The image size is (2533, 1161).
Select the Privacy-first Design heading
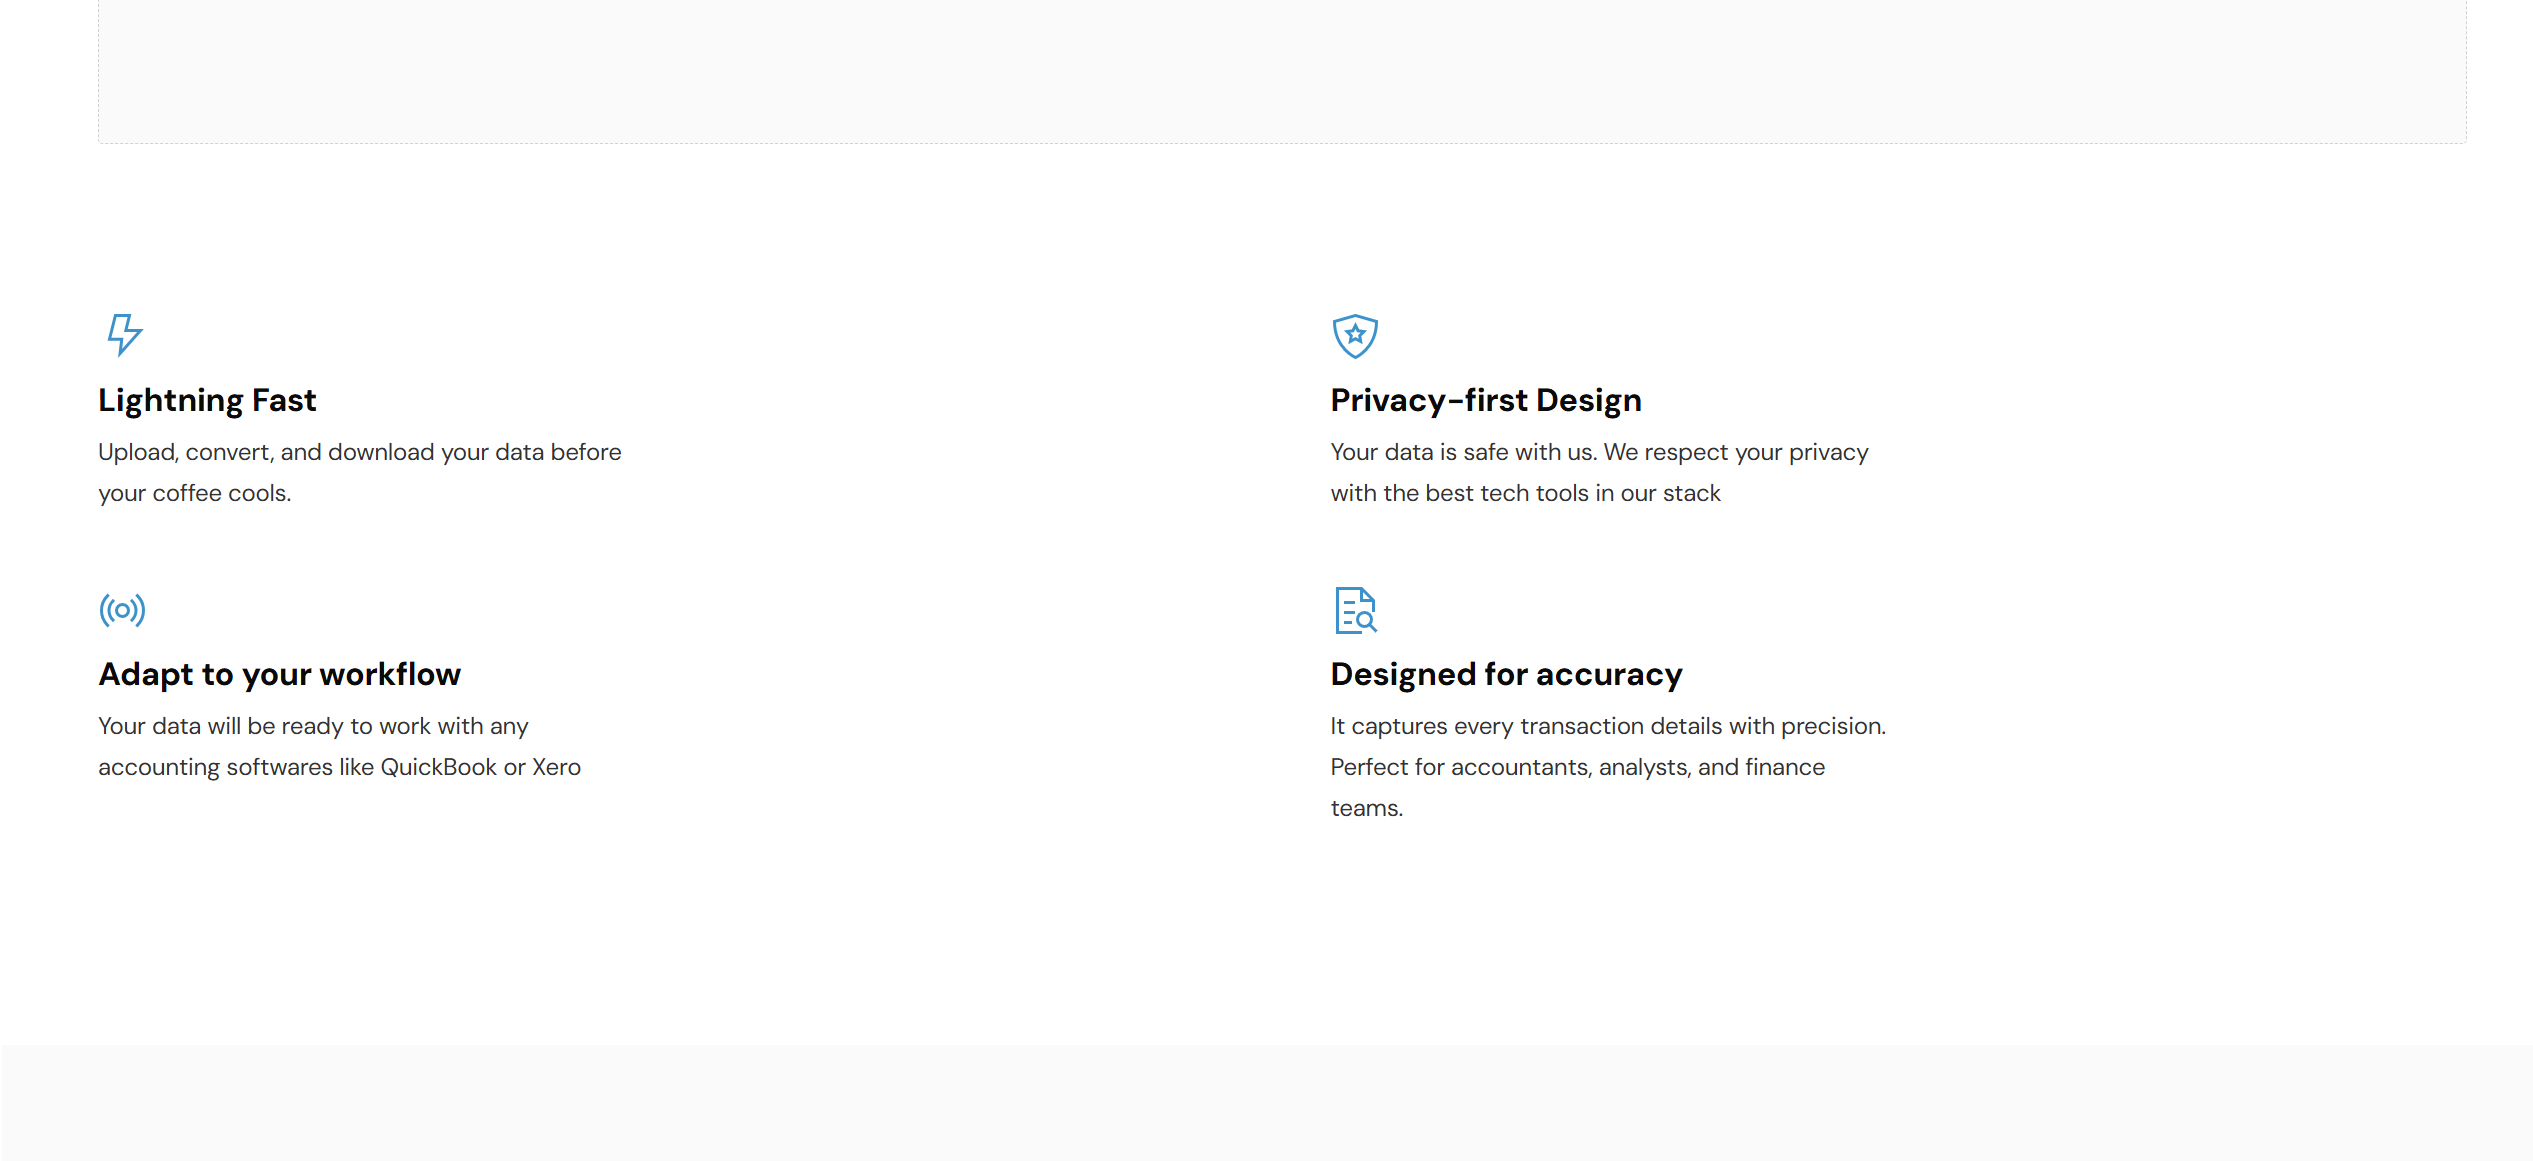tap(1485, 400)
